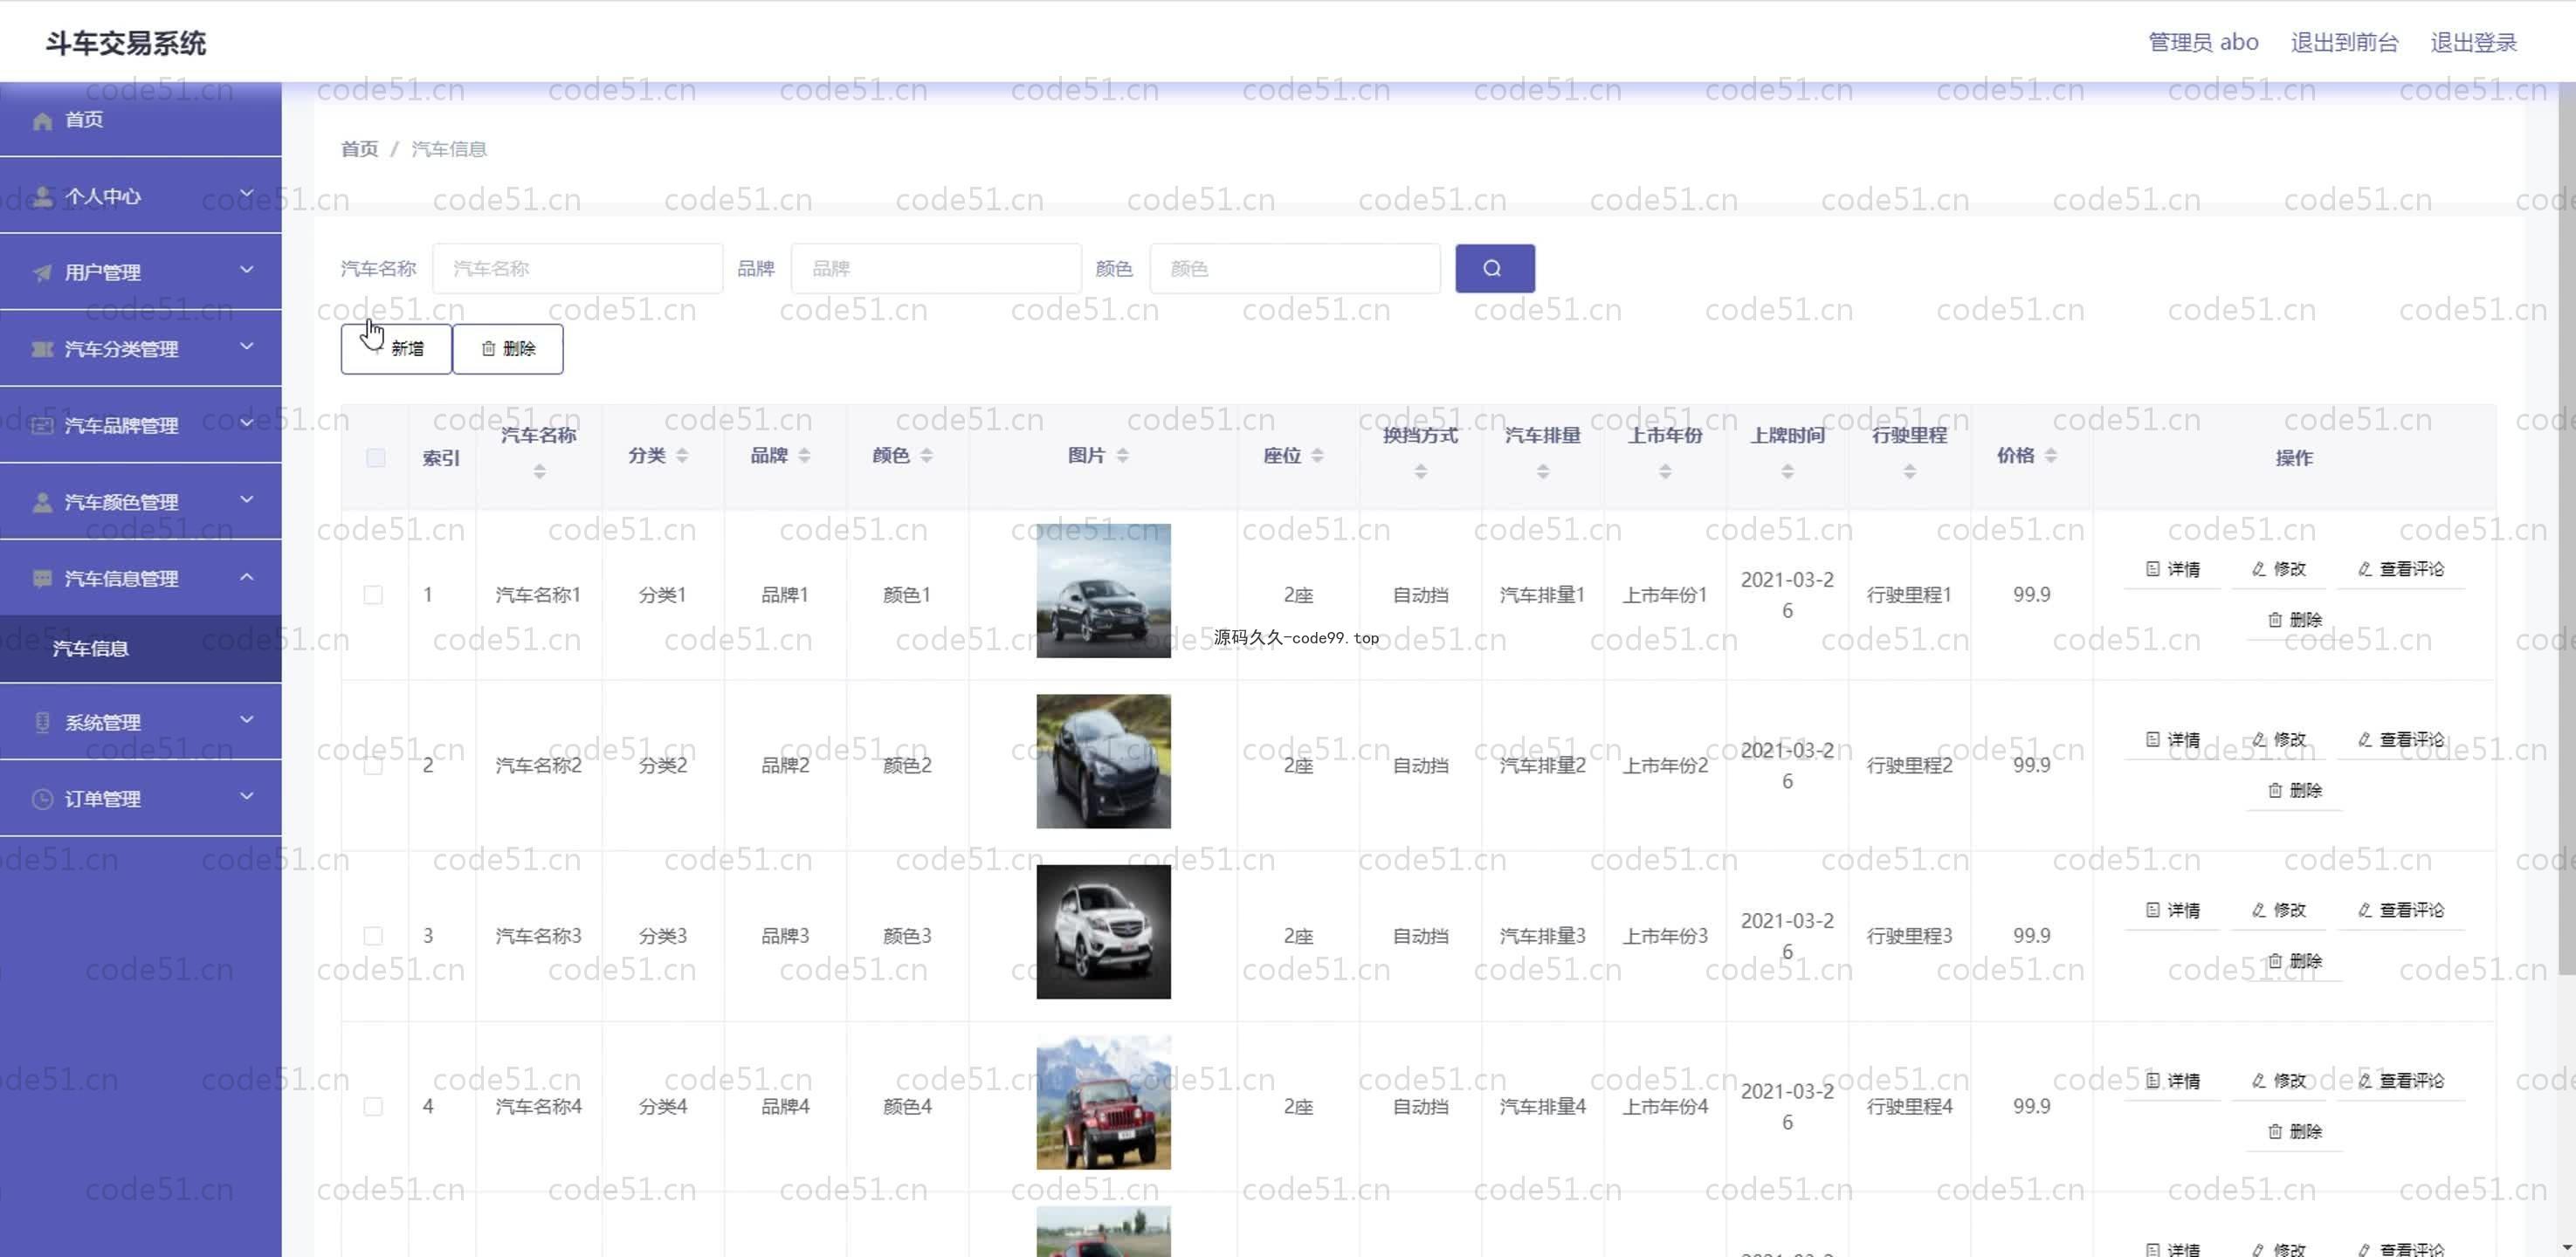The image size is (2576, 1257).
Task: Click 退出登录 link
Action: tap(2473, 42)
